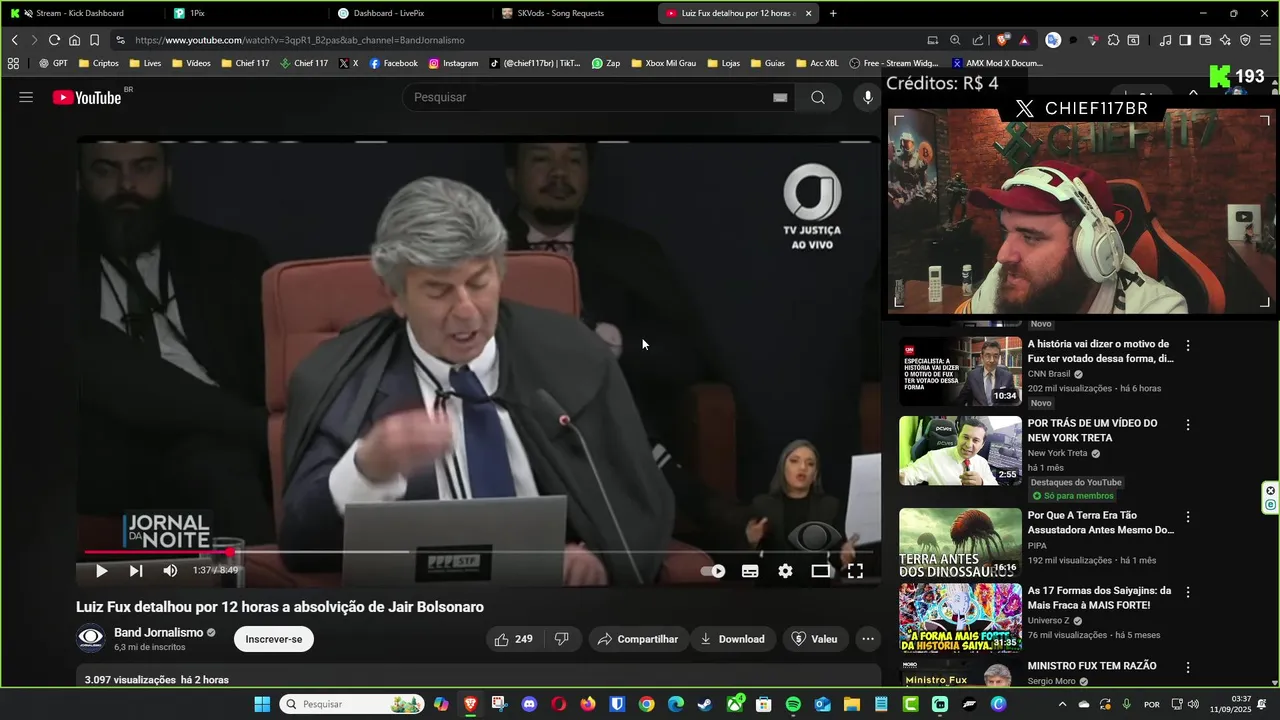Open the Leo AI sparkle icon
The height and width of the screenshot is (720, 1280).
point(1225,40)
